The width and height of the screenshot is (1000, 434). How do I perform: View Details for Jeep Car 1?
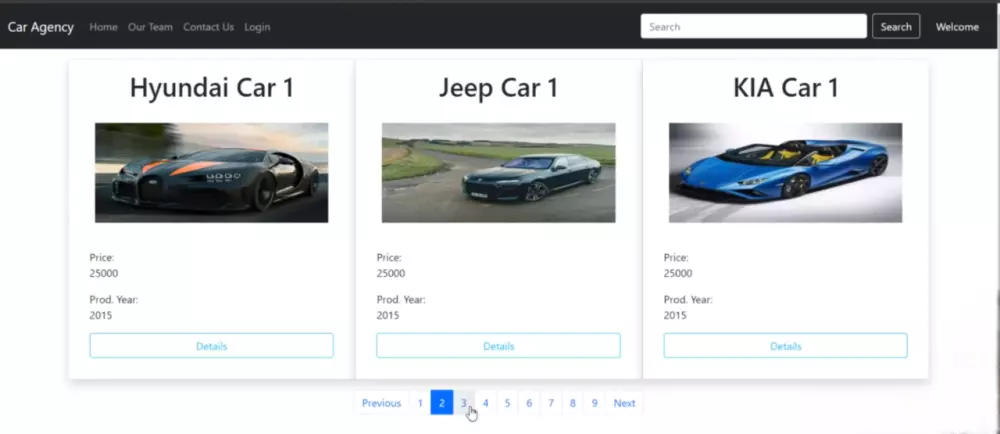coord(499,345)
